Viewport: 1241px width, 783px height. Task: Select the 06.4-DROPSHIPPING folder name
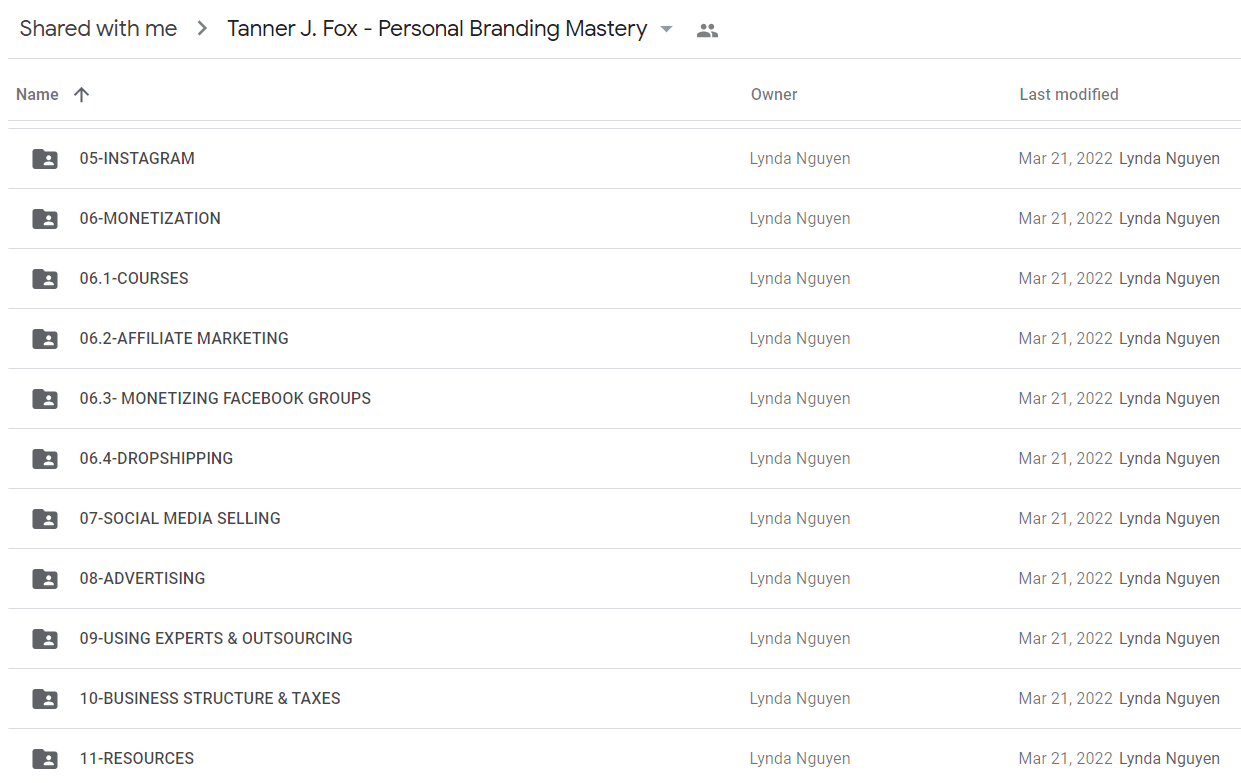(156, 458)
